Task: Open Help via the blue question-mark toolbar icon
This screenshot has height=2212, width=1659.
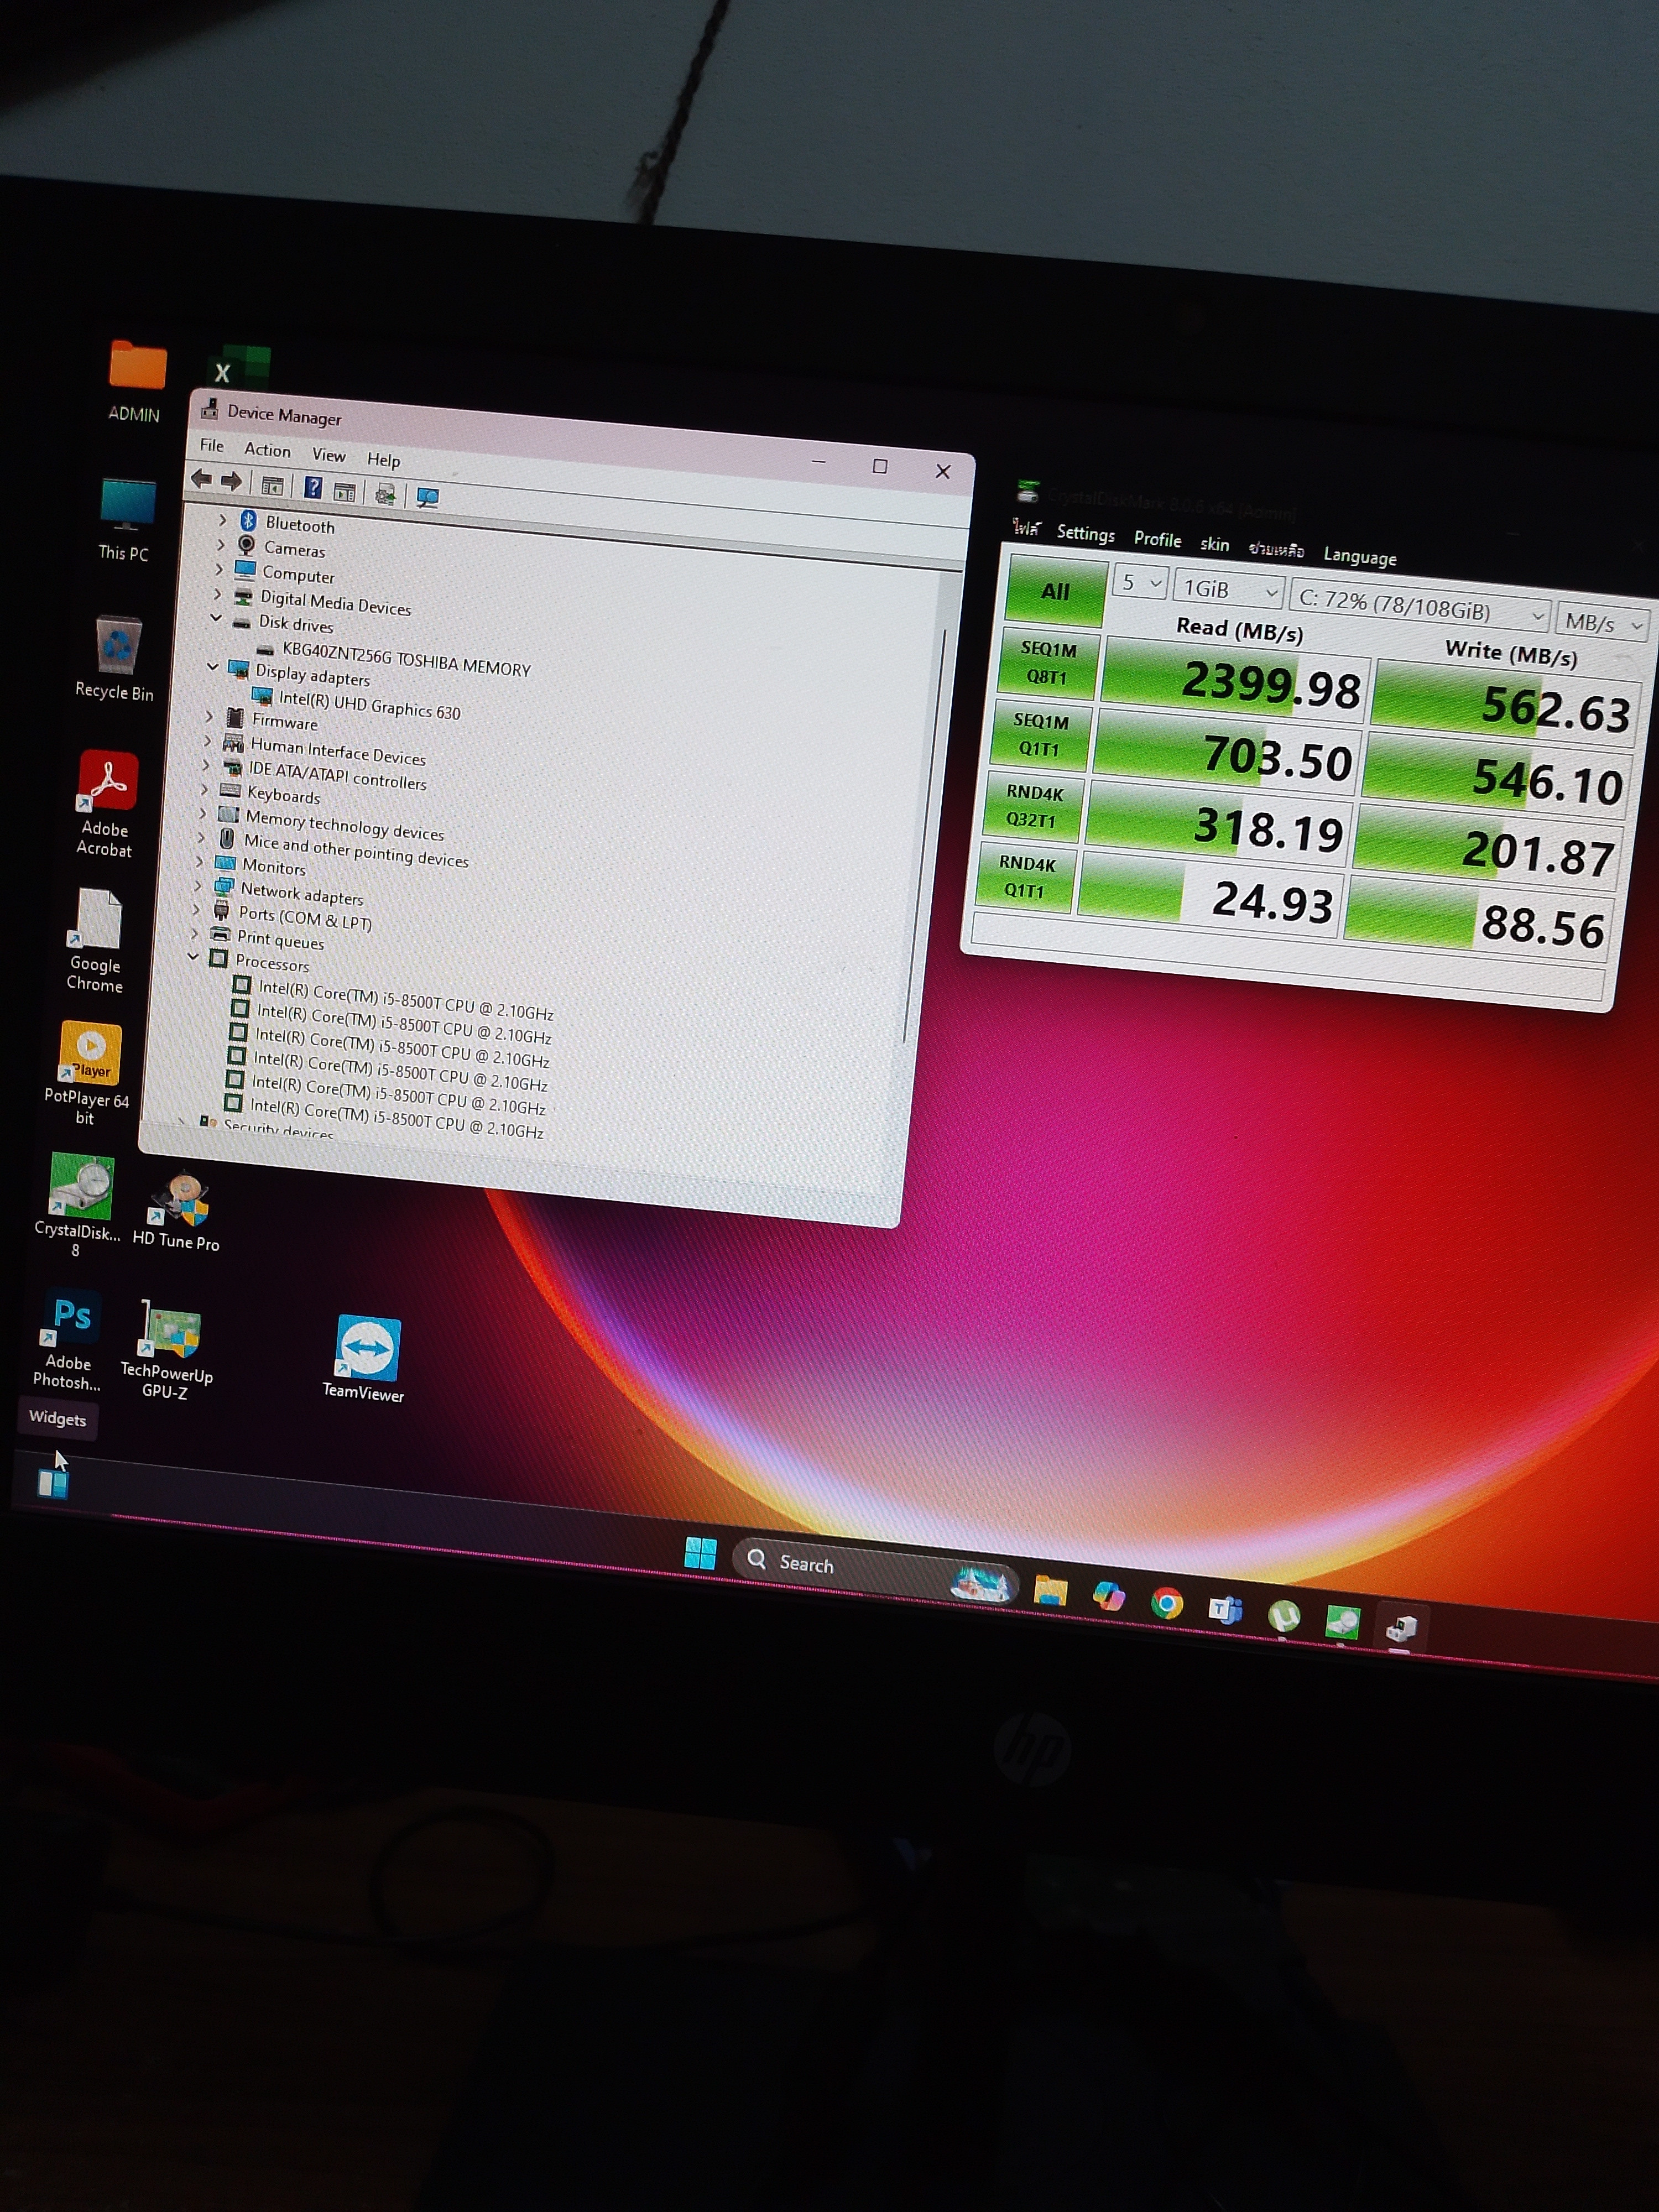Action: [313, 488]
